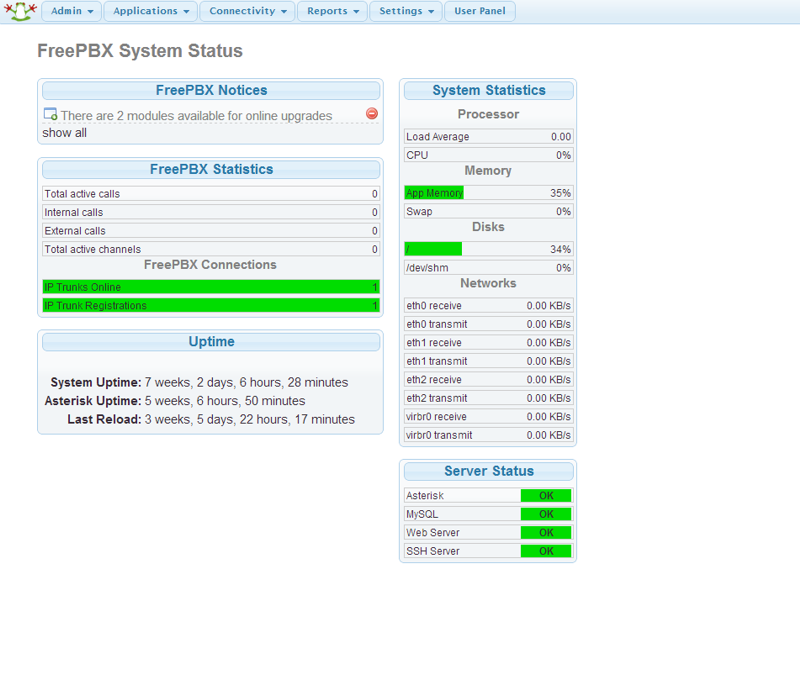This screenshot has width=800, height=691.
Task: Click the Asterisk Uptime value text
Action: (224, 401)
